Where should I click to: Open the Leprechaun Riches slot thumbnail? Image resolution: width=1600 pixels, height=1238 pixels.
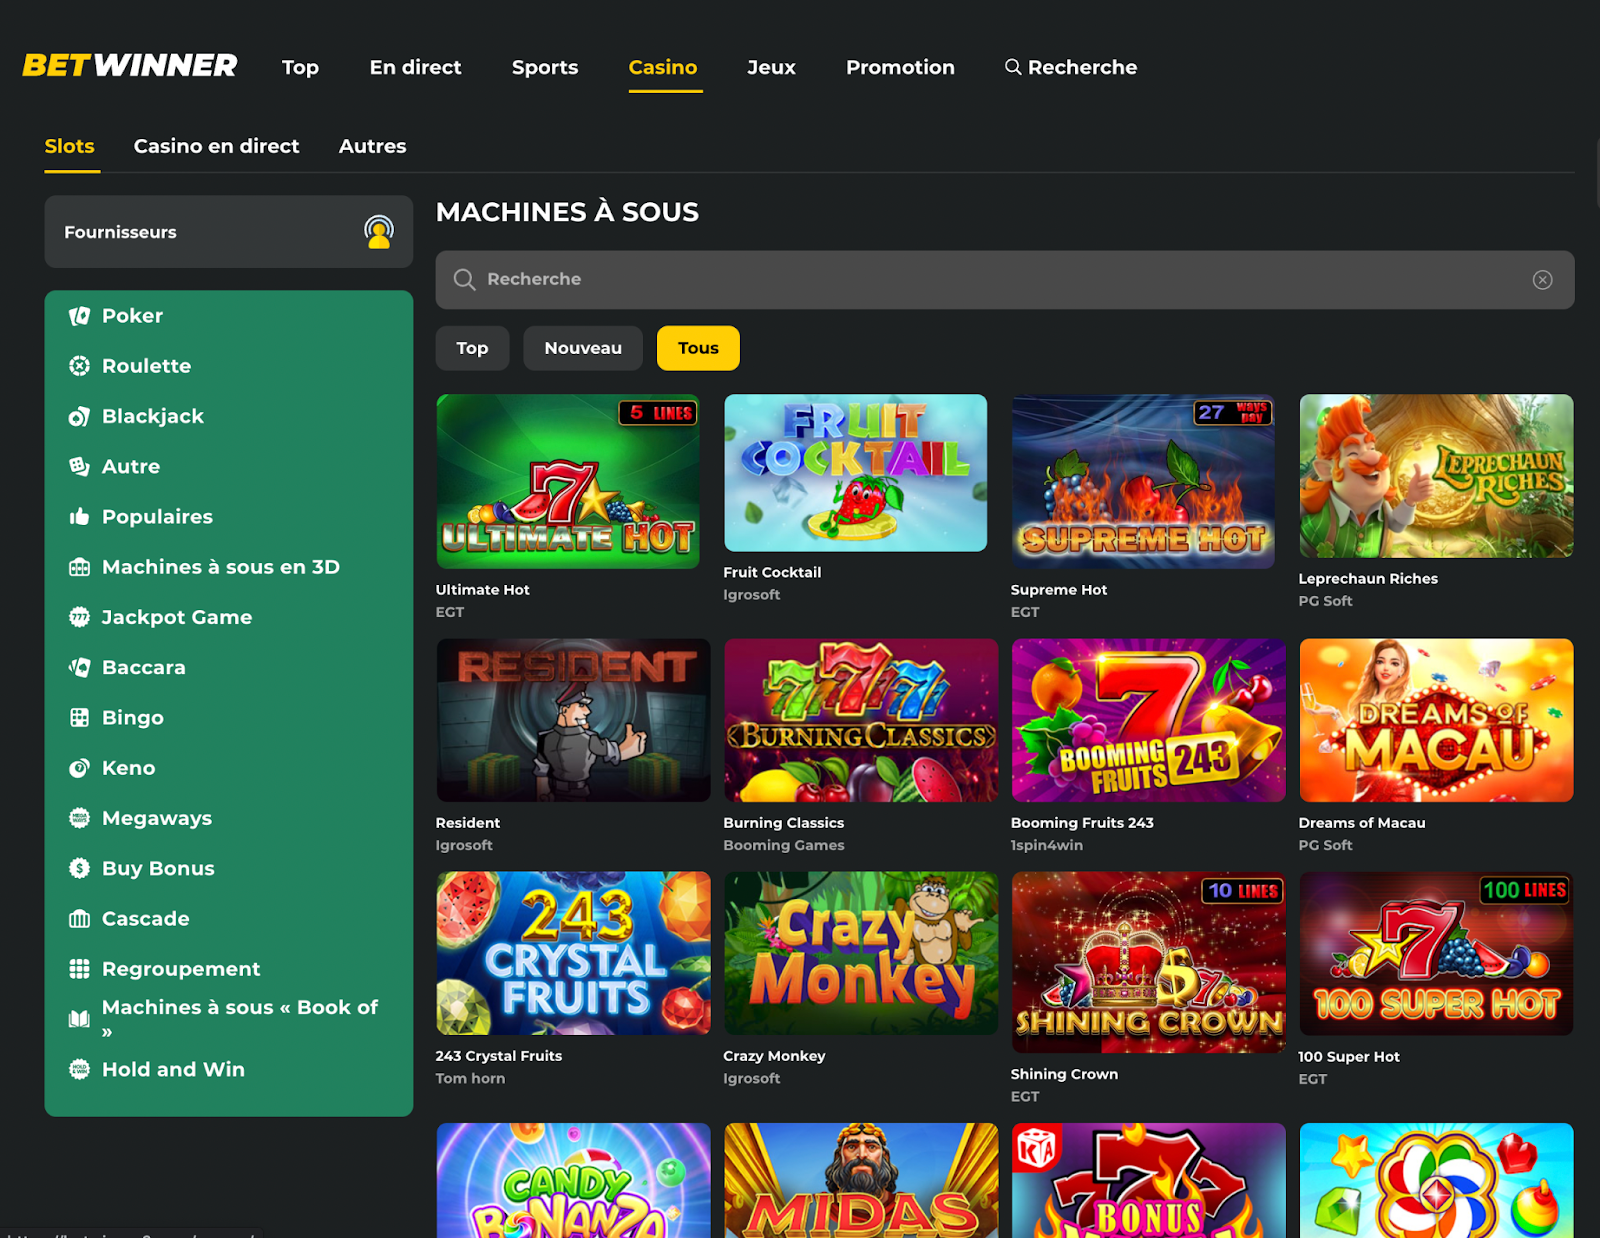pos(1436,476)
